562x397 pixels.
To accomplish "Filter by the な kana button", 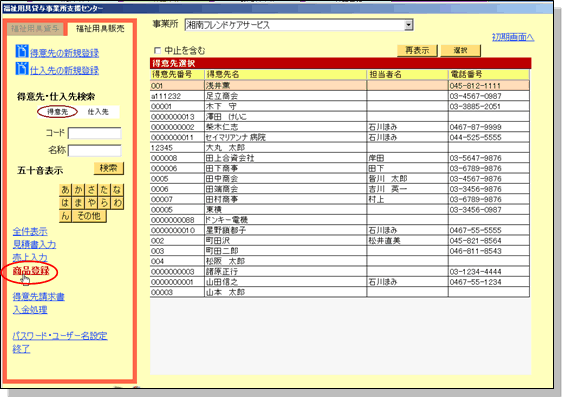I will pos(117,190).
